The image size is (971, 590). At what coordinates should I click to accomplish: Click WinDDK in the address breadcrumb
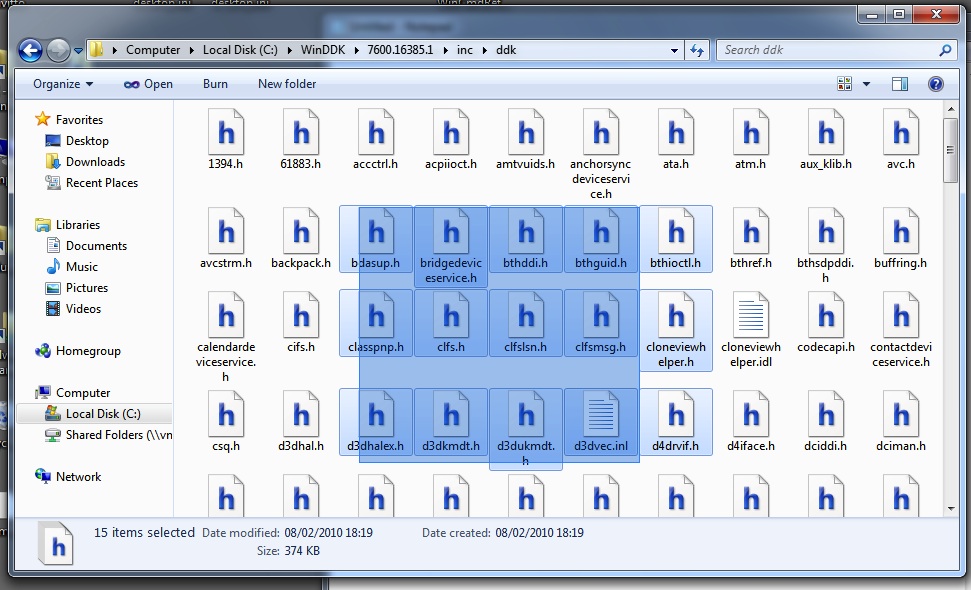[x=323, y=50]
